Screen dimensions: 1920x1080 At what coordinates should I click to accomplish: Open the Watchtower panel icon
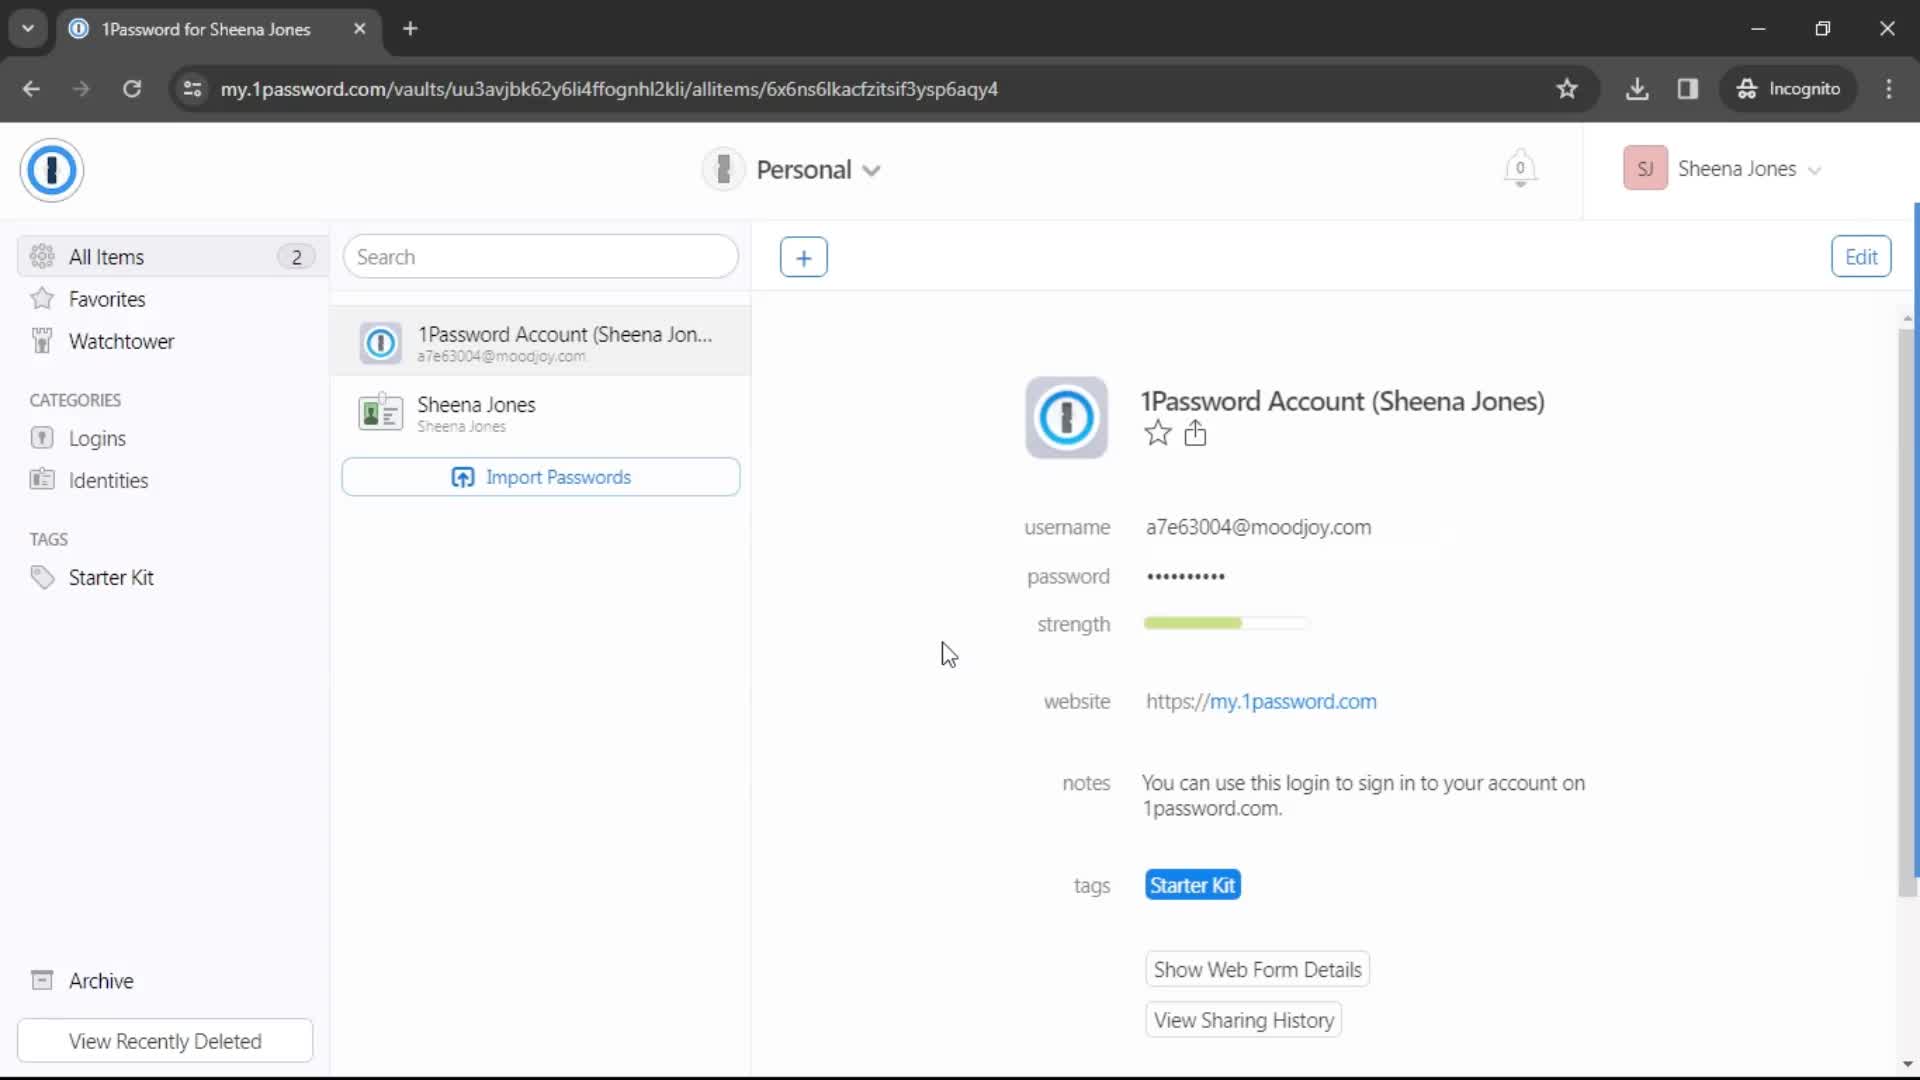(41, 342)
